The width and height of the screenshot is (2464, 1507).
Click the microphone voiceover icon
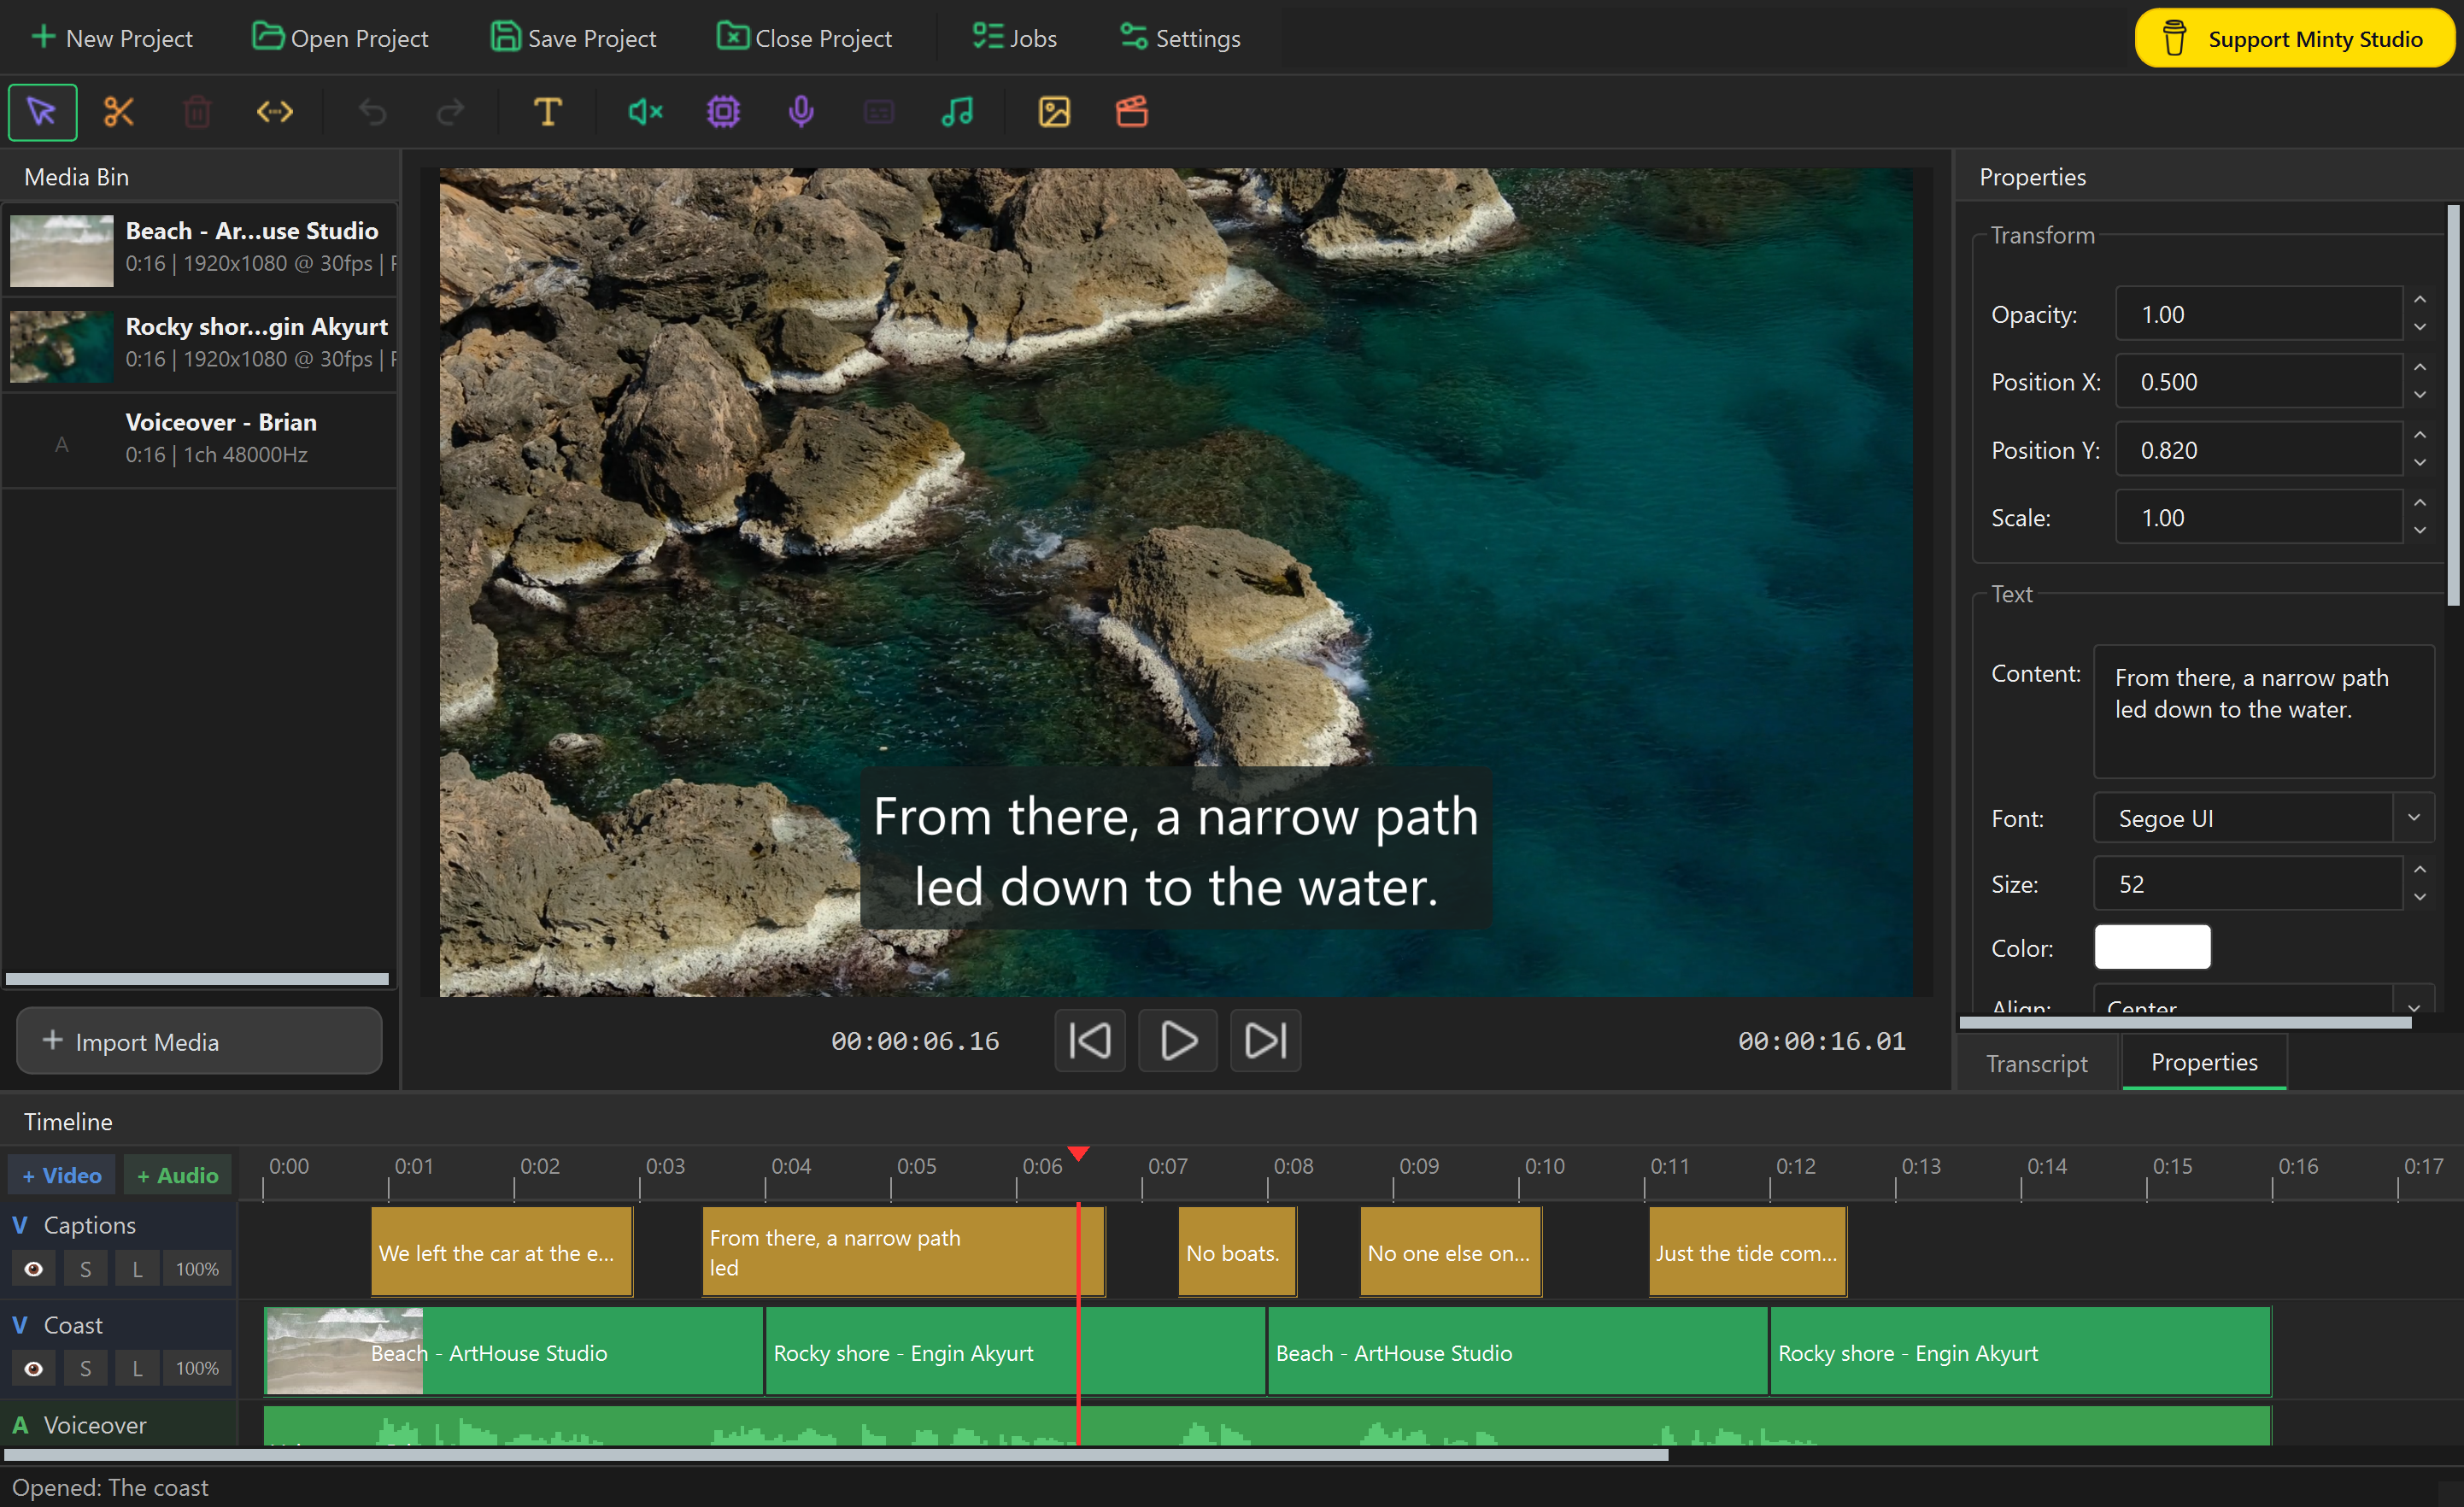(x=801, y=112)
